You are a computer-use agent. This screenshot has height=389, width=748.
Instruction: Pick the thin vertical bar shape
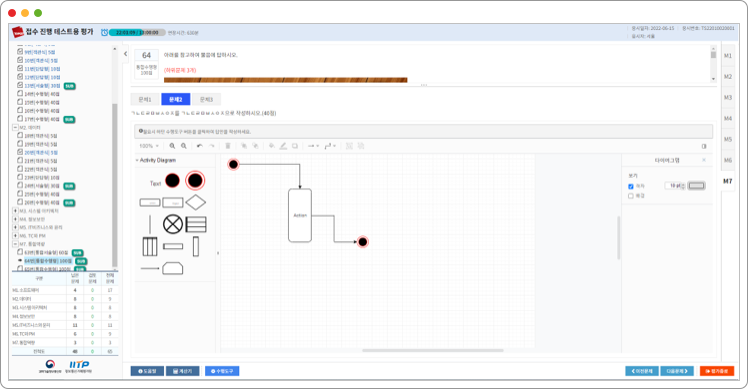196,247
